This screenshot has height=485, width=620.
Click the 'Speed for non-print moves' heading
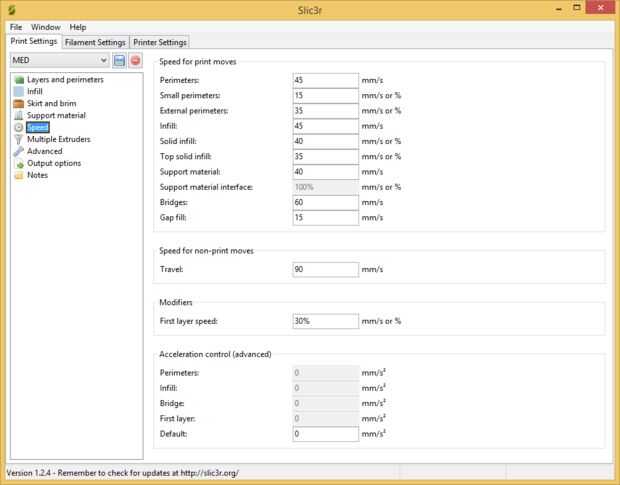[206, 251]
